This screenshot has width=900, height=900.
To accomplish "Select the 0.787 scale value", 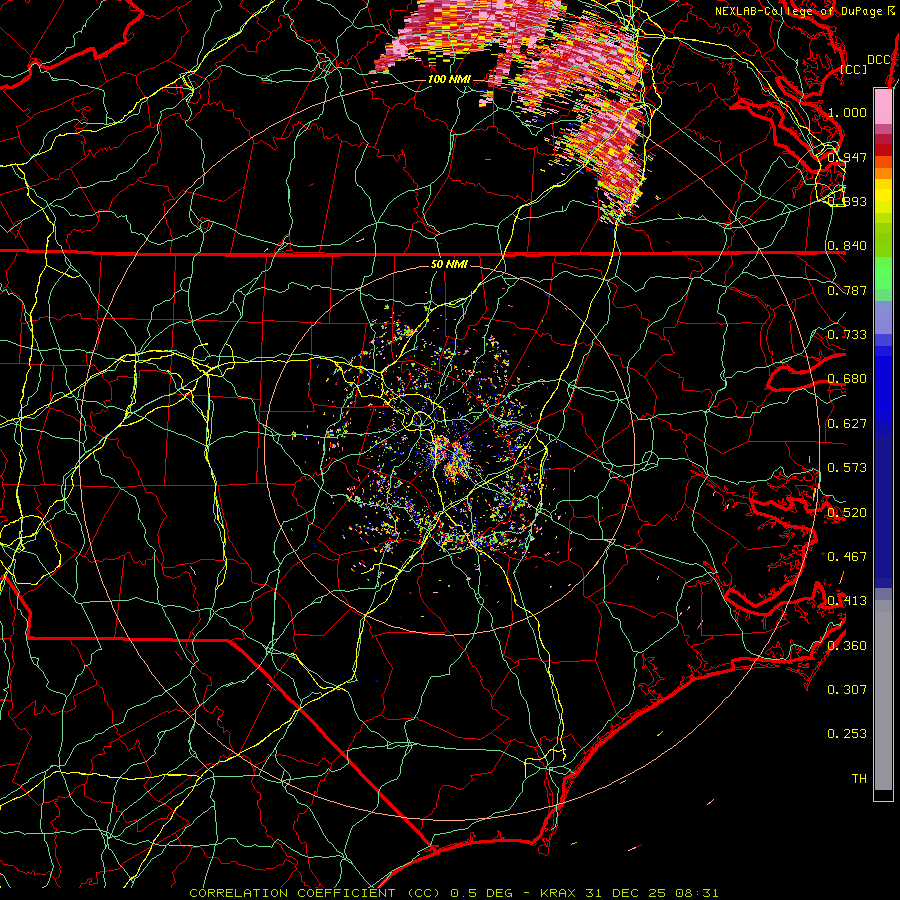I will (847, 290).
